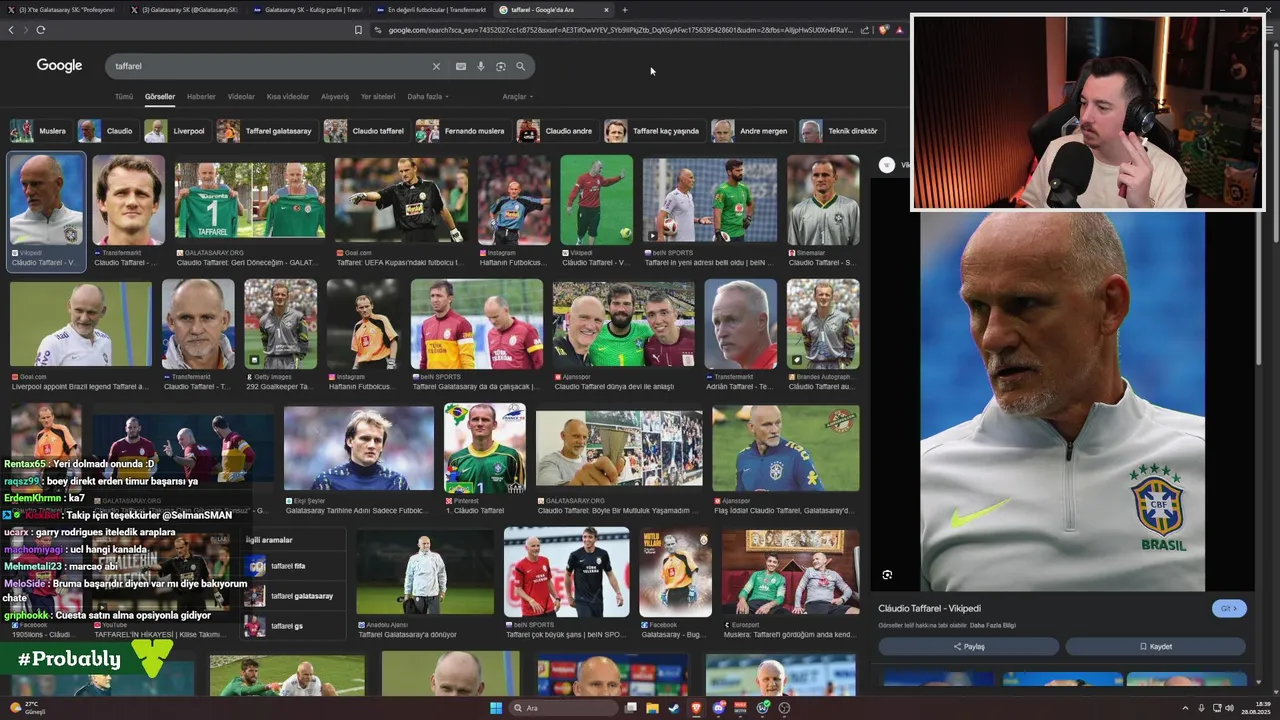This screenshot has height=720, width=1280.
Task: Expand the 'Daha fazla' dropdown
Action: click(427, 97)
